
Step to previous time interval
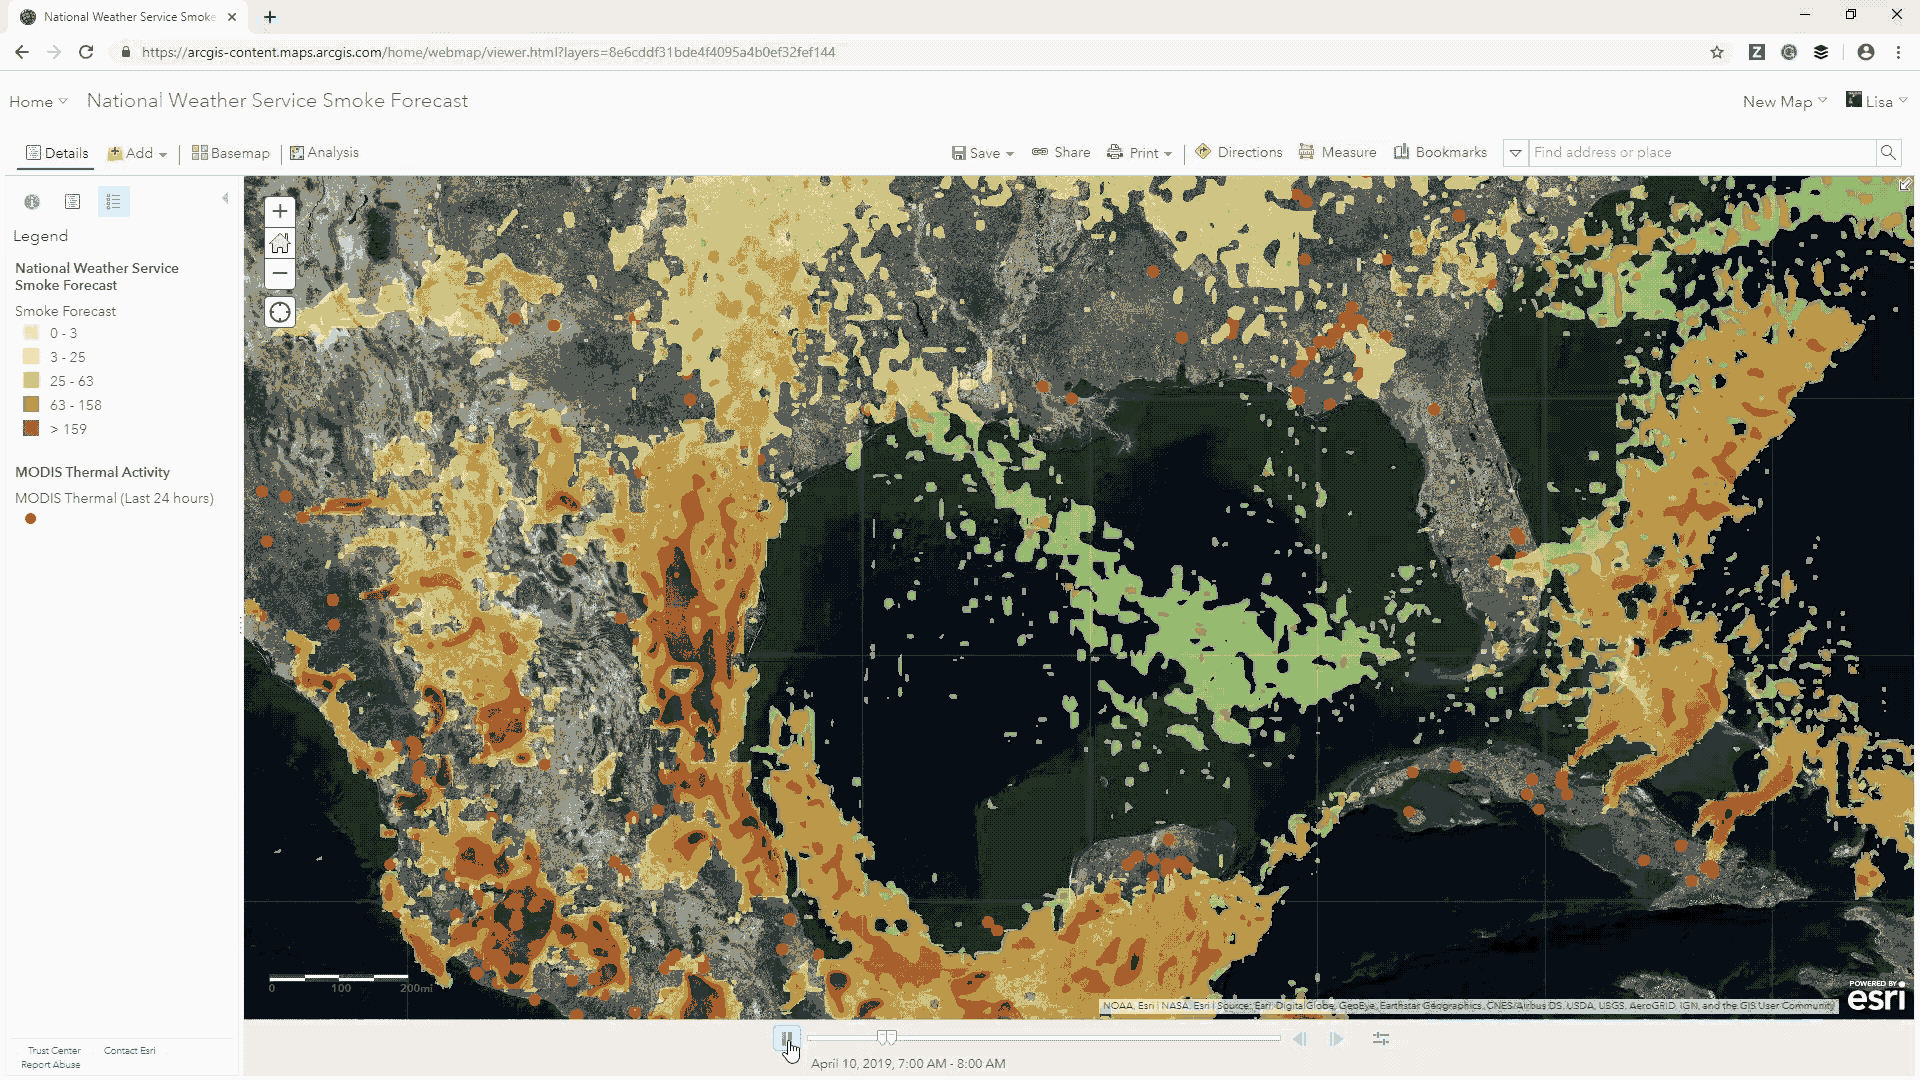click(1300, 1040)
